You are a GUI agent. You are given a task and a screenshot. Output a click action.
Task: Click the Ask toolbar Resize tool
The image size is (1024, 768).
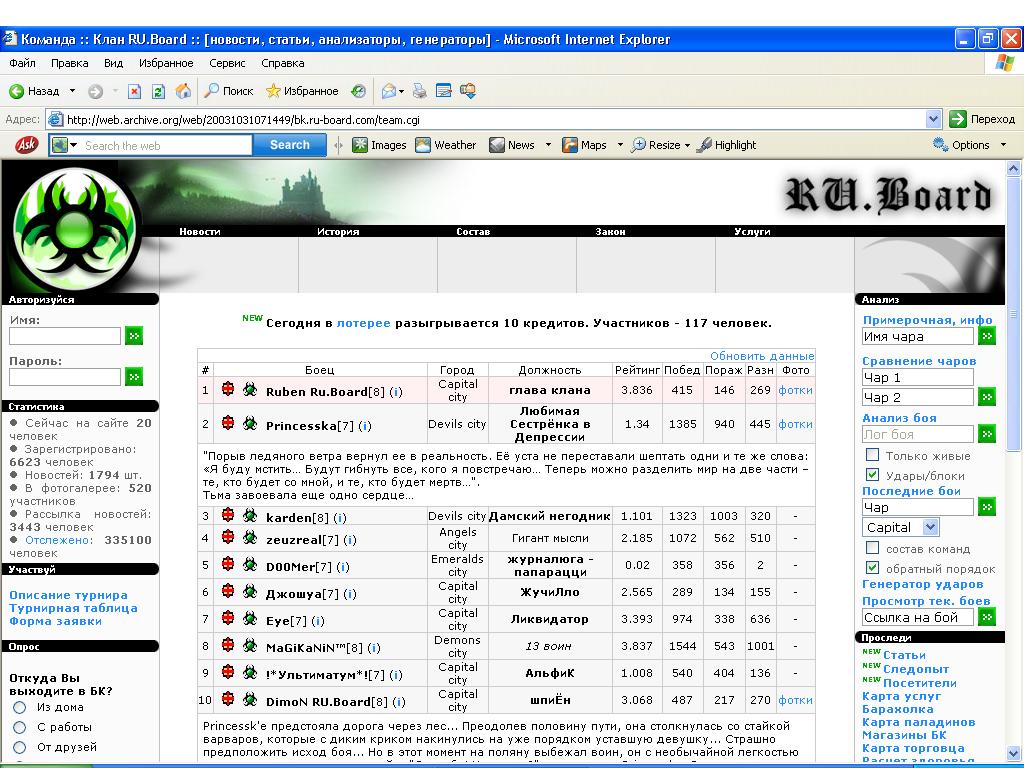point(656,145)
